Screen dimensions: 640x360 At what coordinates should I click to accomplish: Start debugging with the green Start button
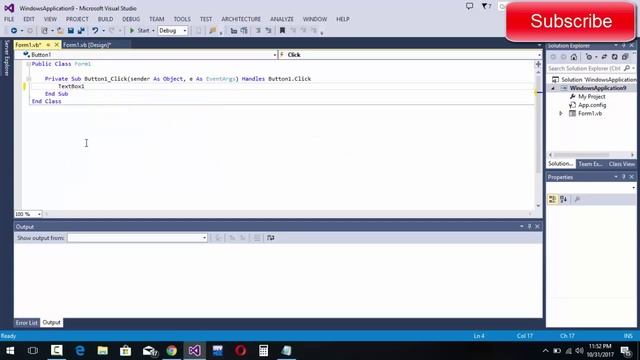coord(140,31)
